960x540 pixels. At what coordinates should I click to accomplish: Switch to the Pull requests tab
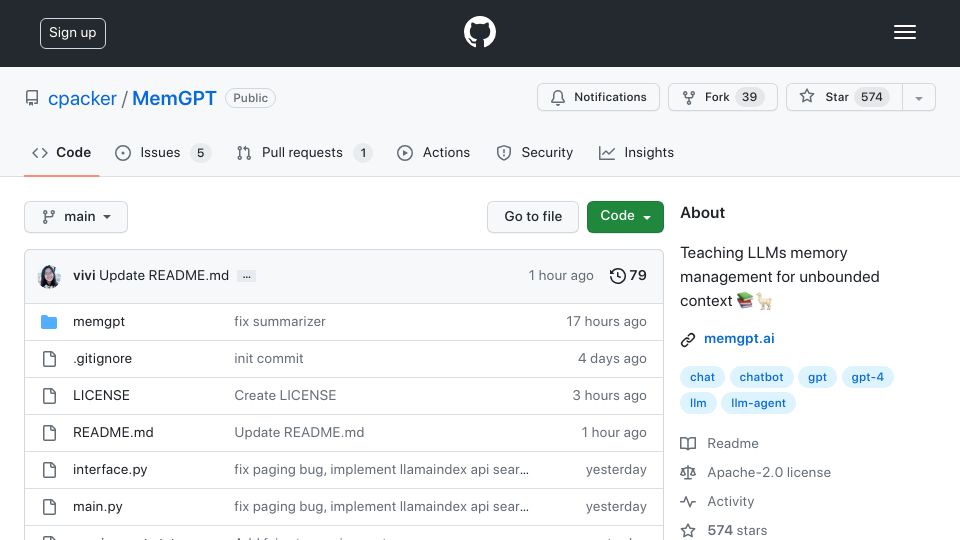tap(304, 152)
